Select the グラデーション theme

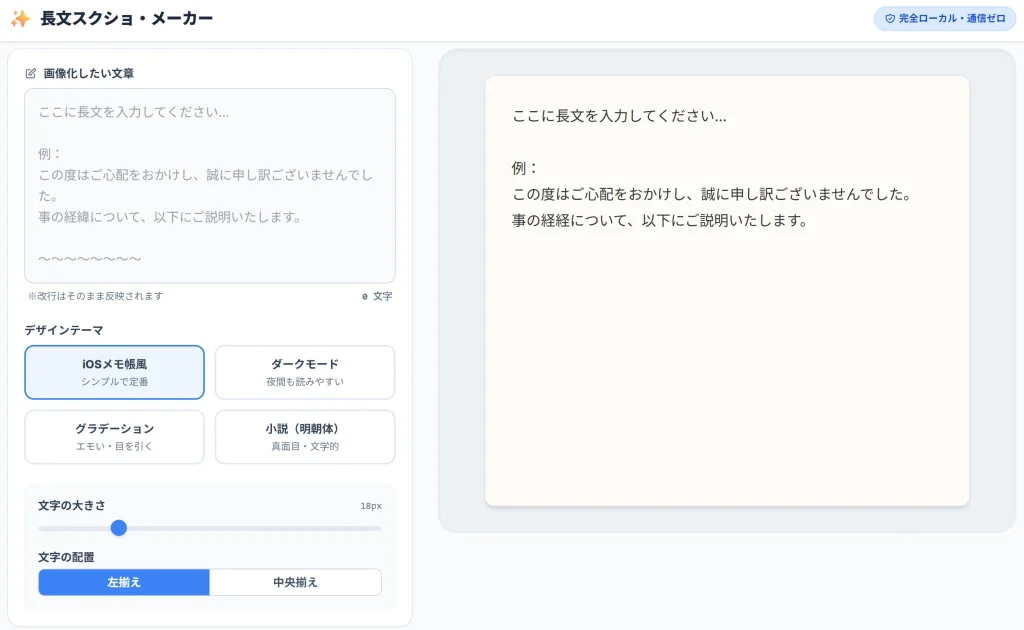114,437
